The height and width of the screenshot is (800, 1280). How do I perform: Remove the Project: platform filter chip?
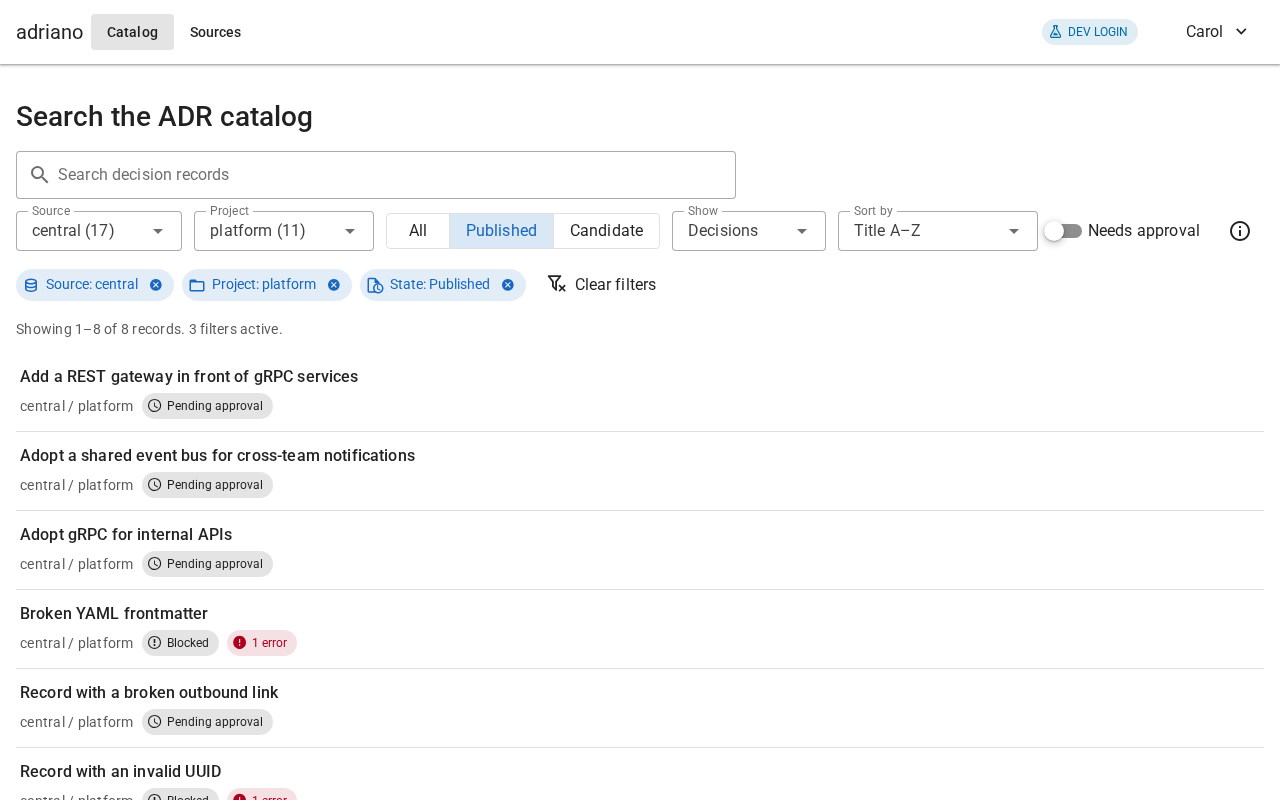point(334,285)
